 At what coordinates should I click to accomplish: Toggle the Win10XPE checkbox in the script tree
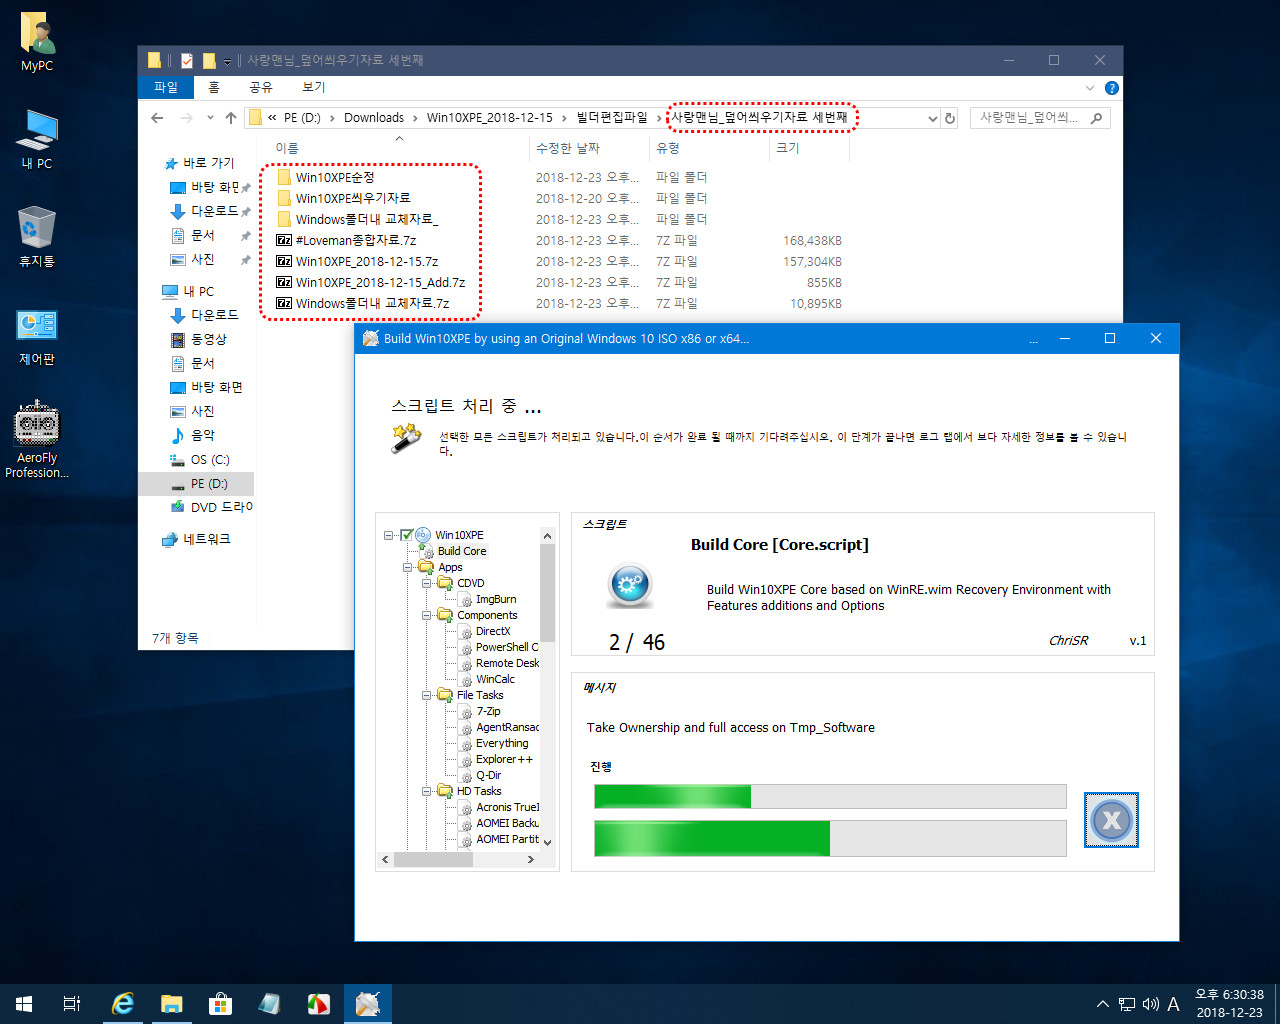(406, 535)
